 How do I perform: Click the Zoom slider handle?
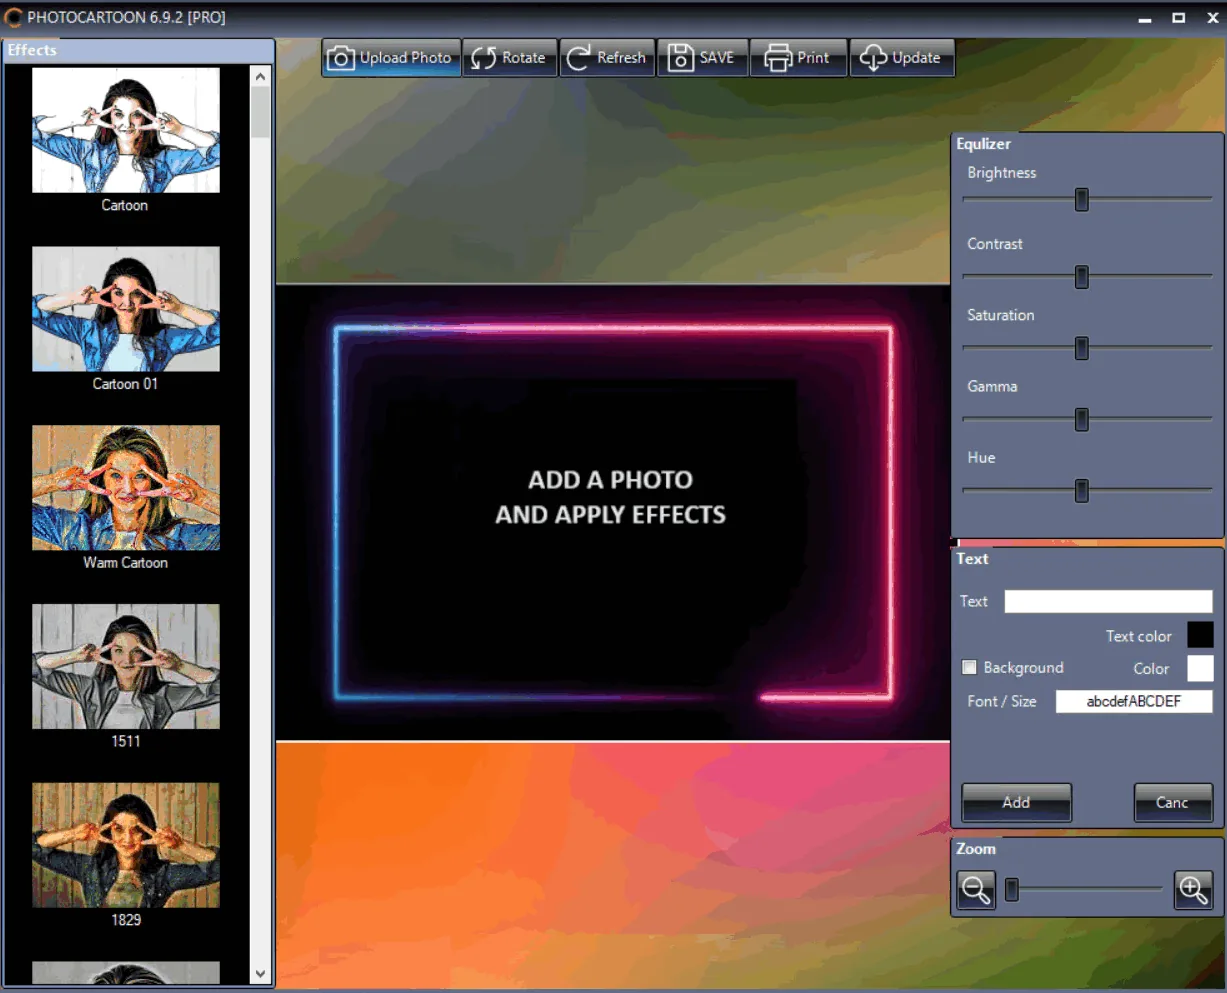1012,889
